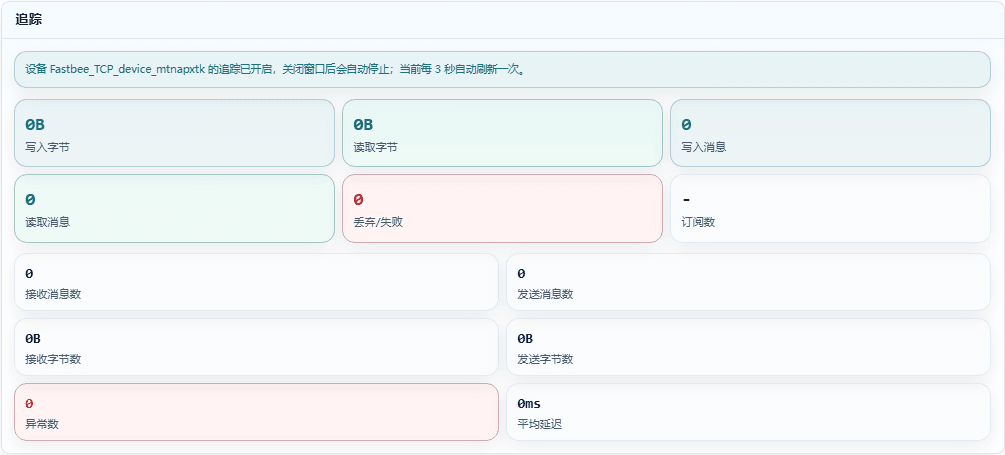Click the 接收消息数 label

click(53, 294)
